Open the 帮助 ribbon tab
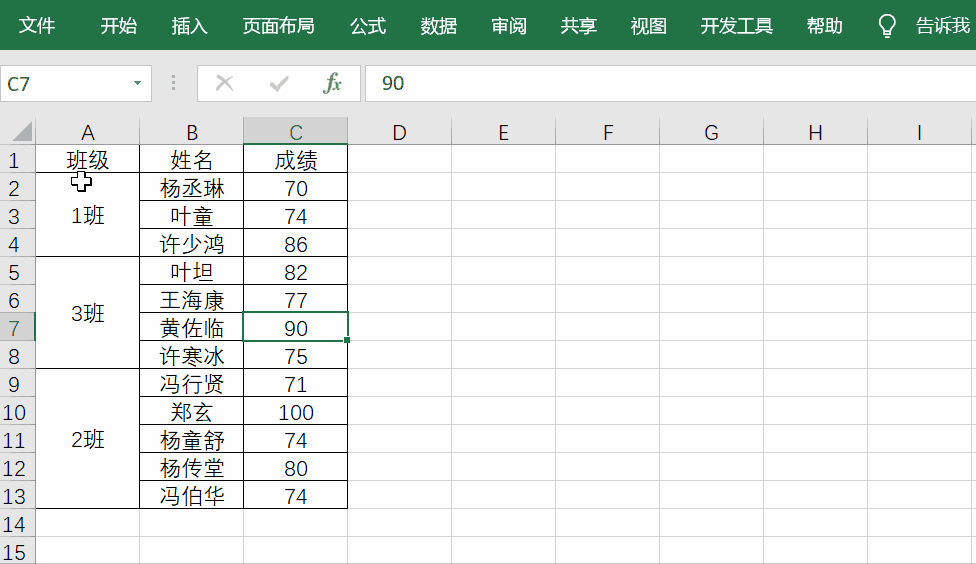This screenshot has width=976, height=564. (x=825, y=26)
